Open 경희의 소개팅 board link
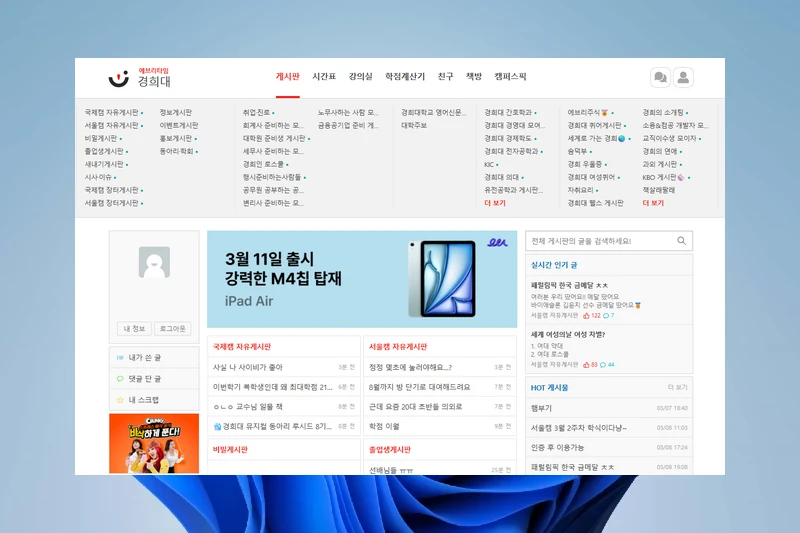800x533 pixels. (x=663, y=112)
